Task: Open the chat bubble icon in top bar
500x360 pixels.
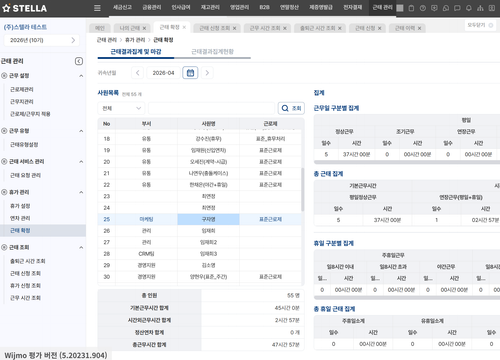Action: coord(457,8)
